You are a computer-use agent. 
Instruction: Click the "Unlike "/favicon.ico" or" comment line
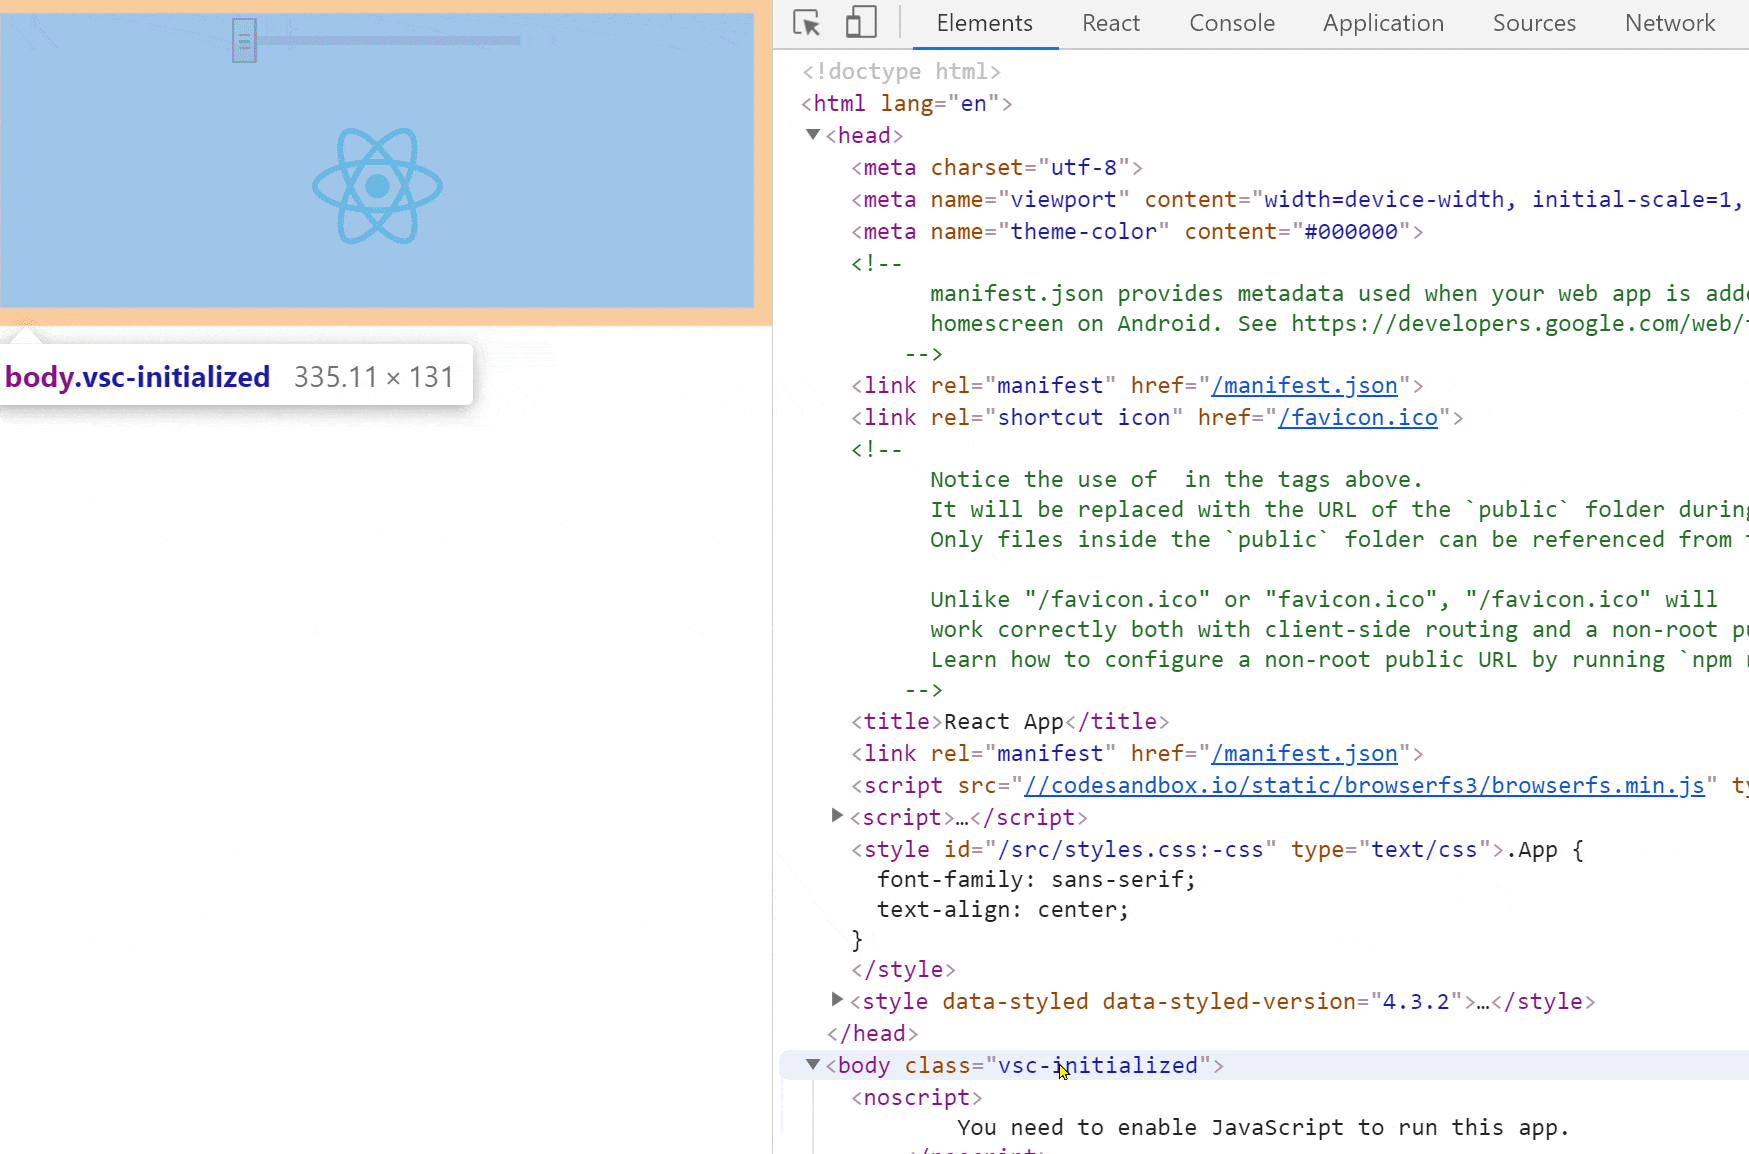(x=1324, y=600)
